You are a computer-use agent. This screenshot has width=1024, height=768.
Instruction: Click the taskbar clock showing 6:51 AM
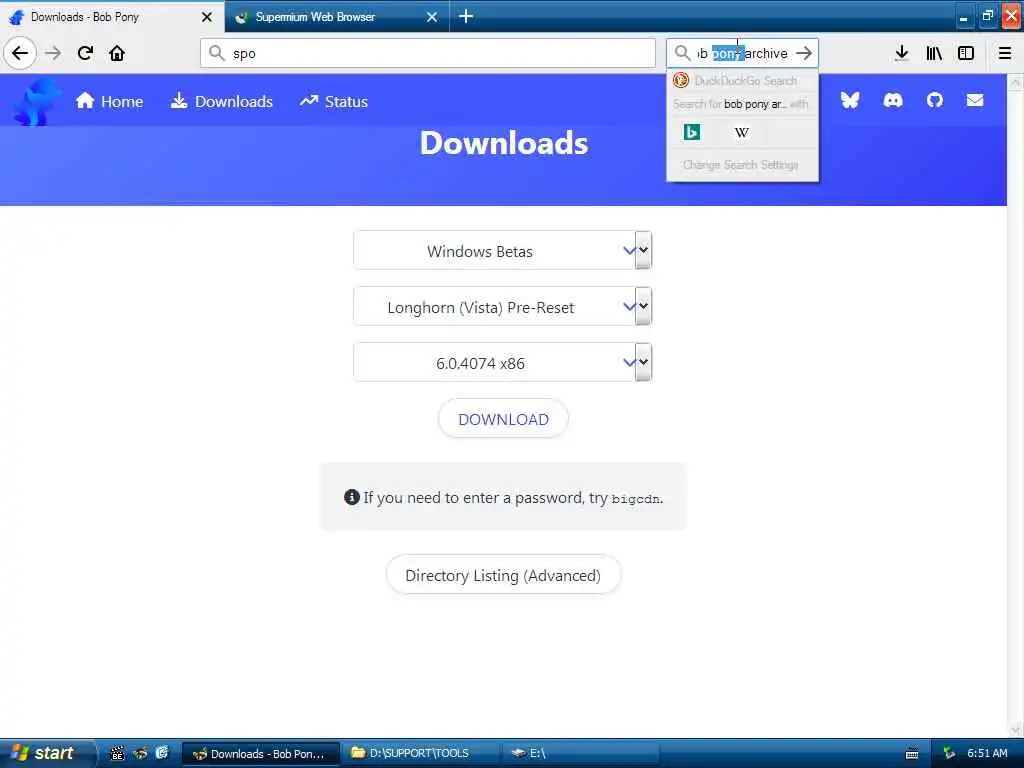987,753
